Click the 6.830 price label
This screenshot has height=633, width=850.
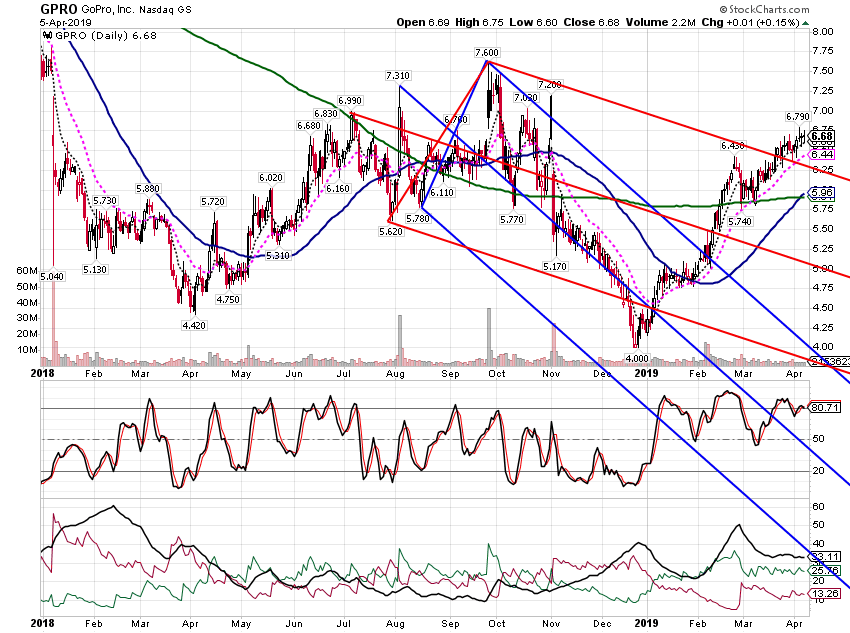click(326, 114)
